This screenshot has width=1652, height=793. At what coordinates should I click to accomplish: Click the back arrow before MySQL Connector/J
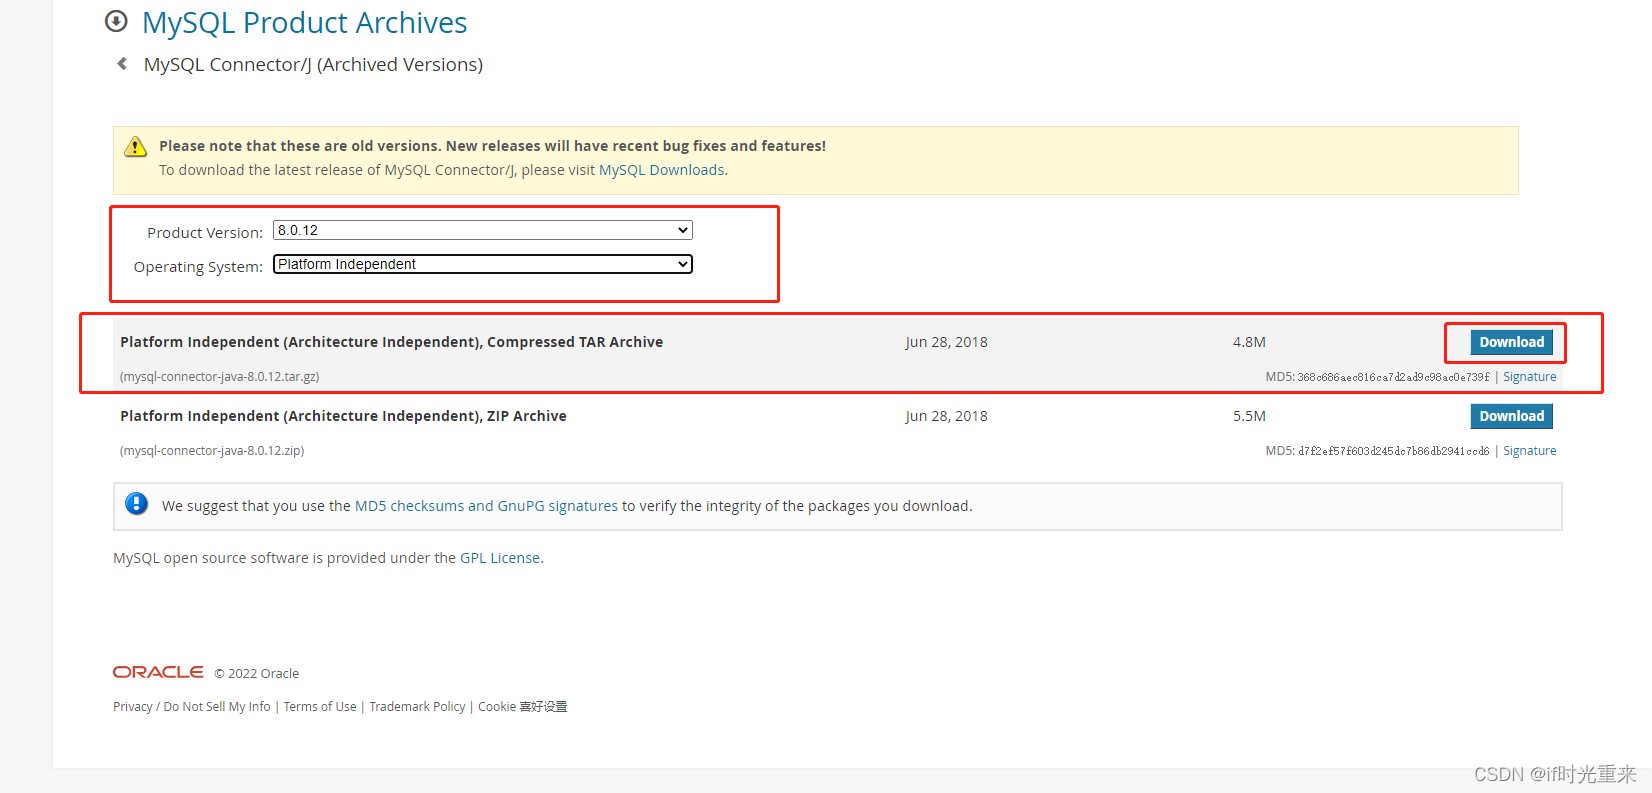coord(122,64)
